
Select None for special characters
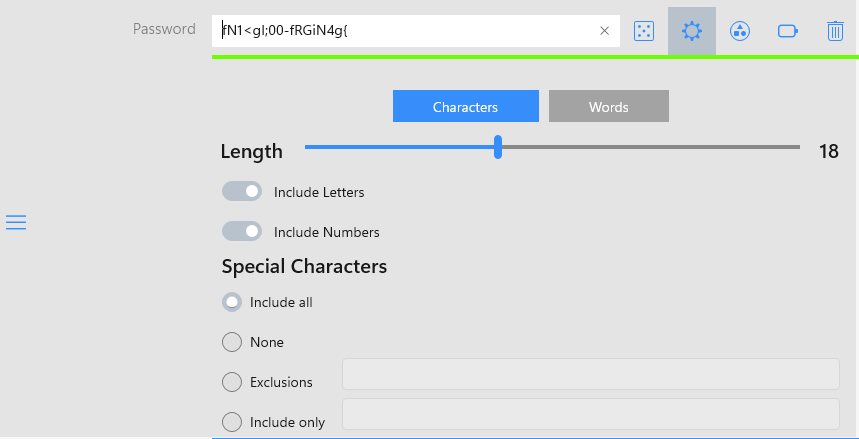(232, 342)
